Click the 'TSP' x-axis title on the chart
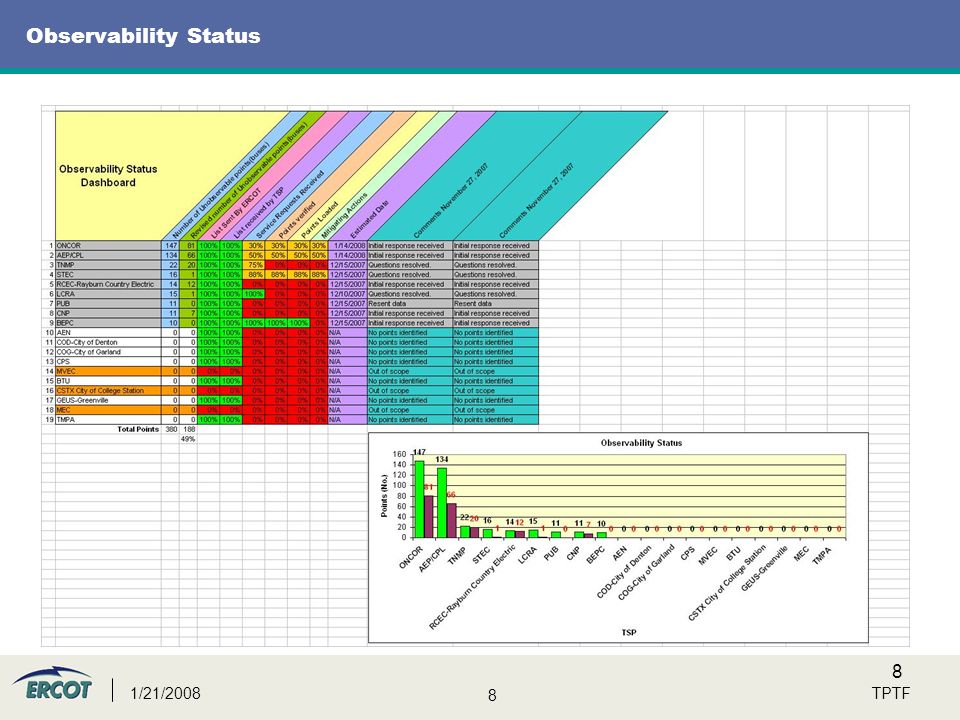The width and height of the screenshot is (960, 720). click(x=629, y=632)
